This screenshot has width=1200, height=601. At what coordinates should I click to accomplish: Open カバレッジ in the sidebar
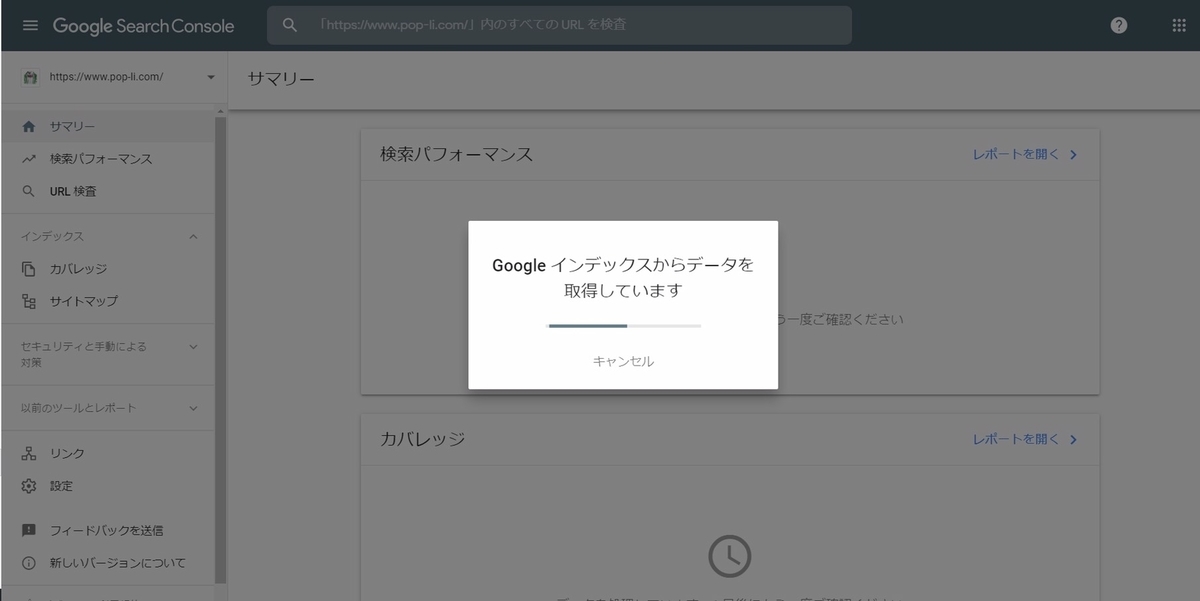tap(107, 269)
